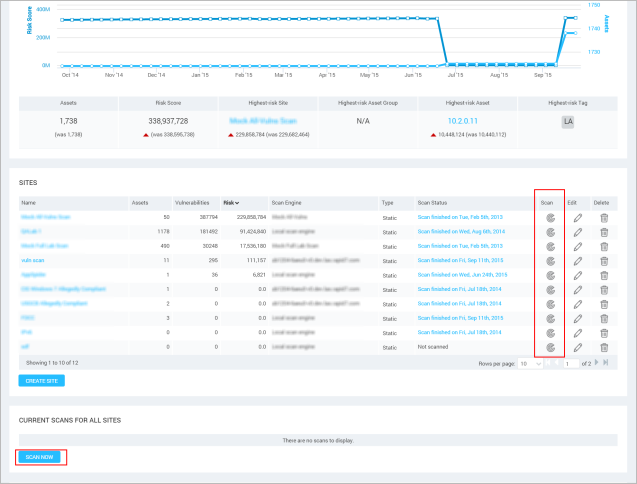This screenshot has width=637, height=484.
Task: Edit the site with 490 assets
Action: (x=577, y=244)
